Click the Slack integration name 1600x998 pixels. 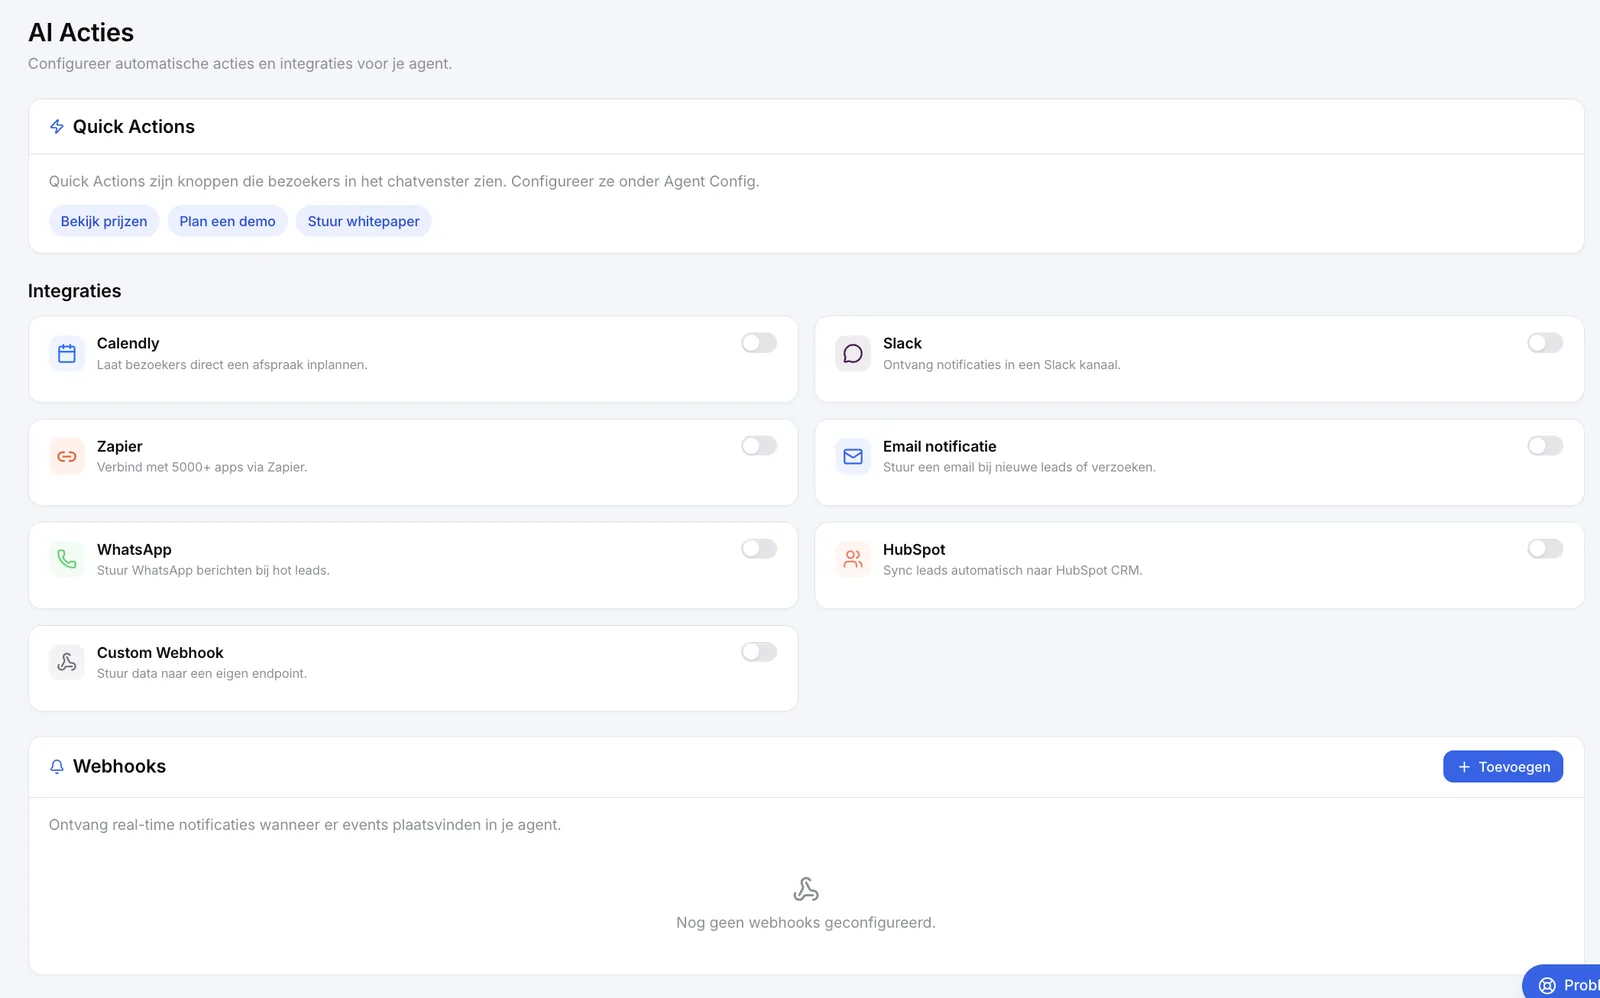coord(902,343)
